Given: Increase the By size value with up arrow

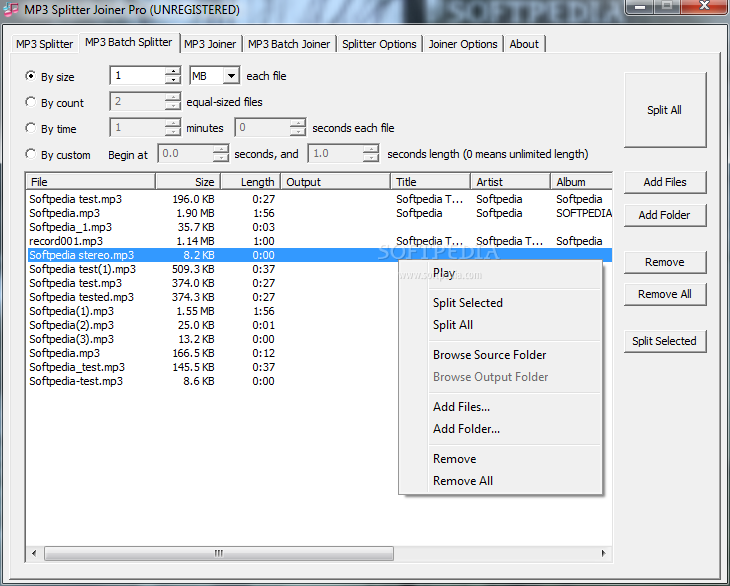Looking at the screenshot, I should tap(173, 71).
